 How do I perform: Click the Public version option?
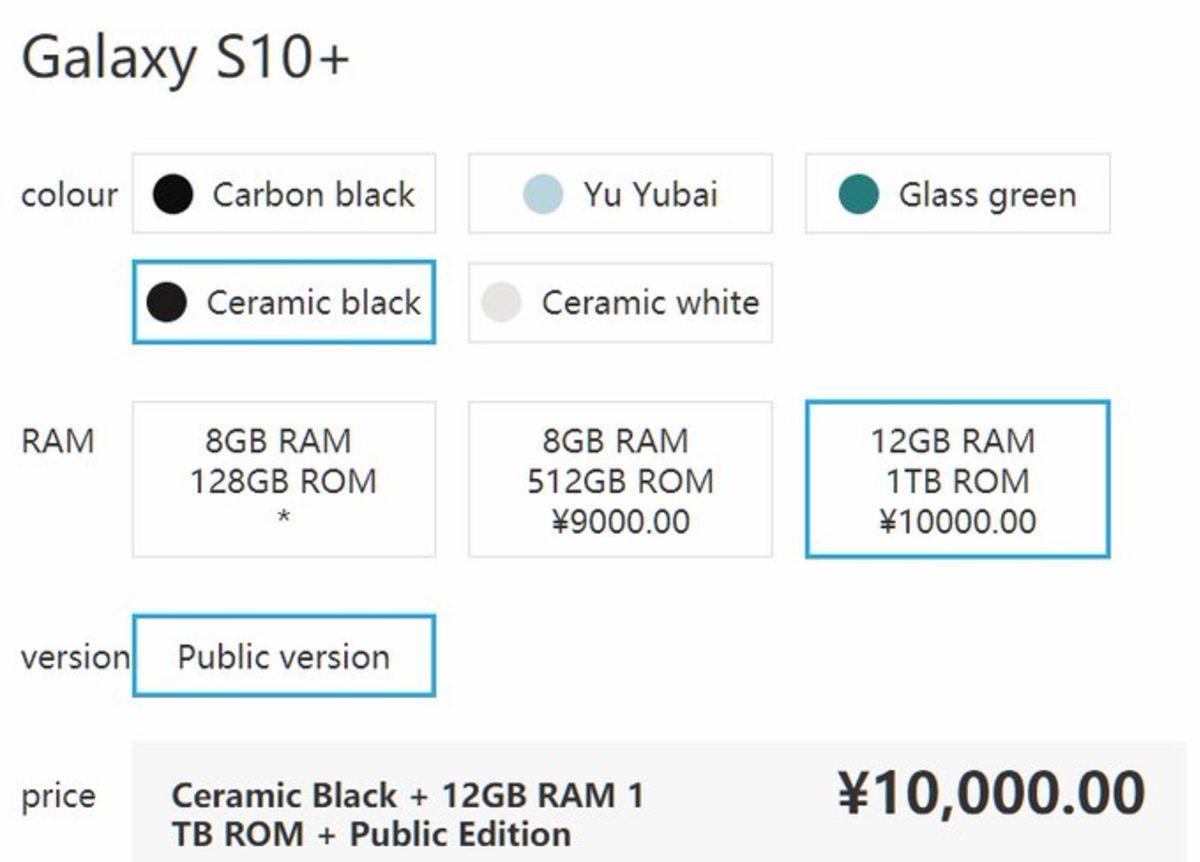coord(283,656)
